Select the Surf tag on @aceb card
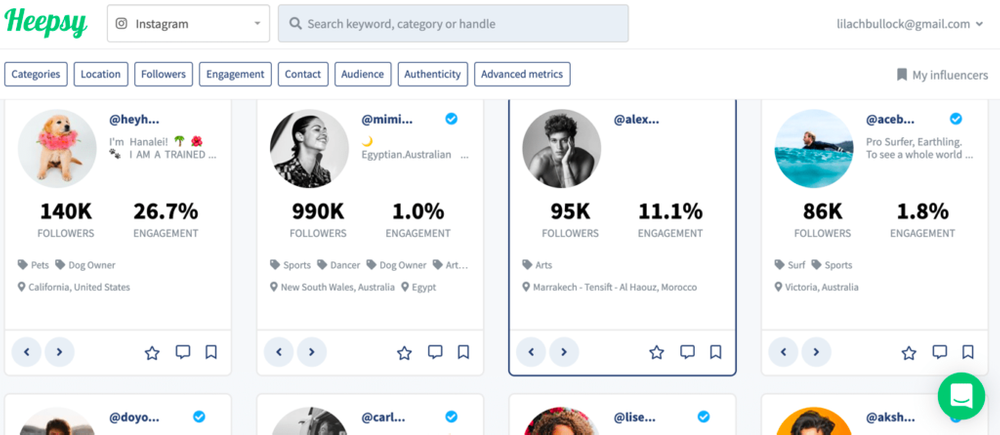1000x435 pixels. click(790, 265)
